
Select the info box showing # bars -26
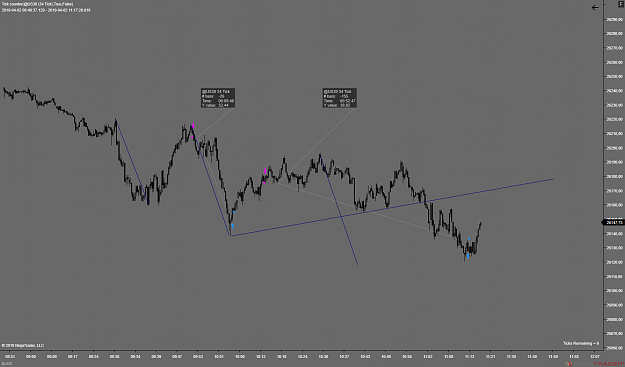coord(218,98)
